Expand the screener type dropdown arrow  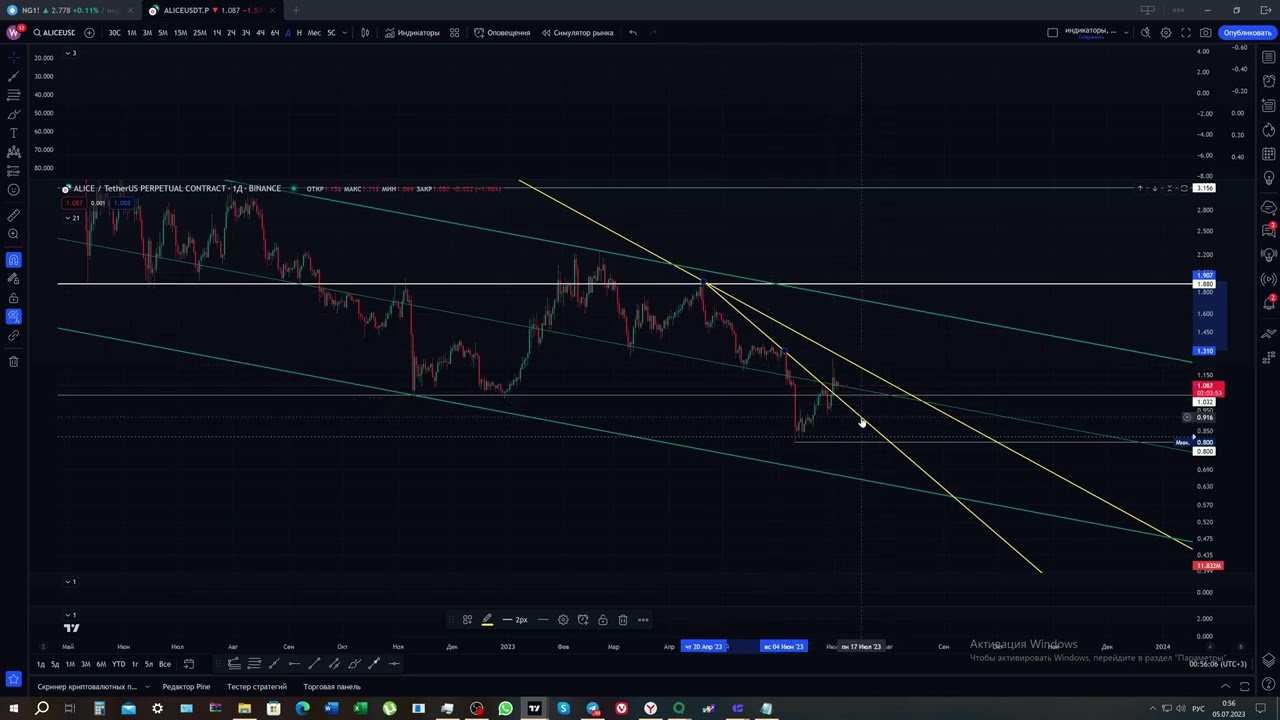pyautogui.click(x=146, y=687)
